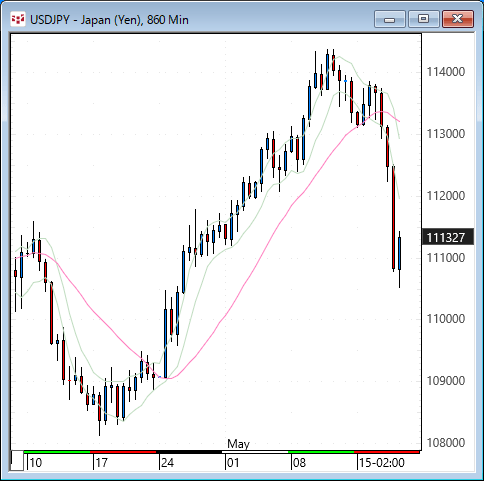Click the 15-02:00 time axis label
Screen dimensions: 484x481
[x=382, y=463]
